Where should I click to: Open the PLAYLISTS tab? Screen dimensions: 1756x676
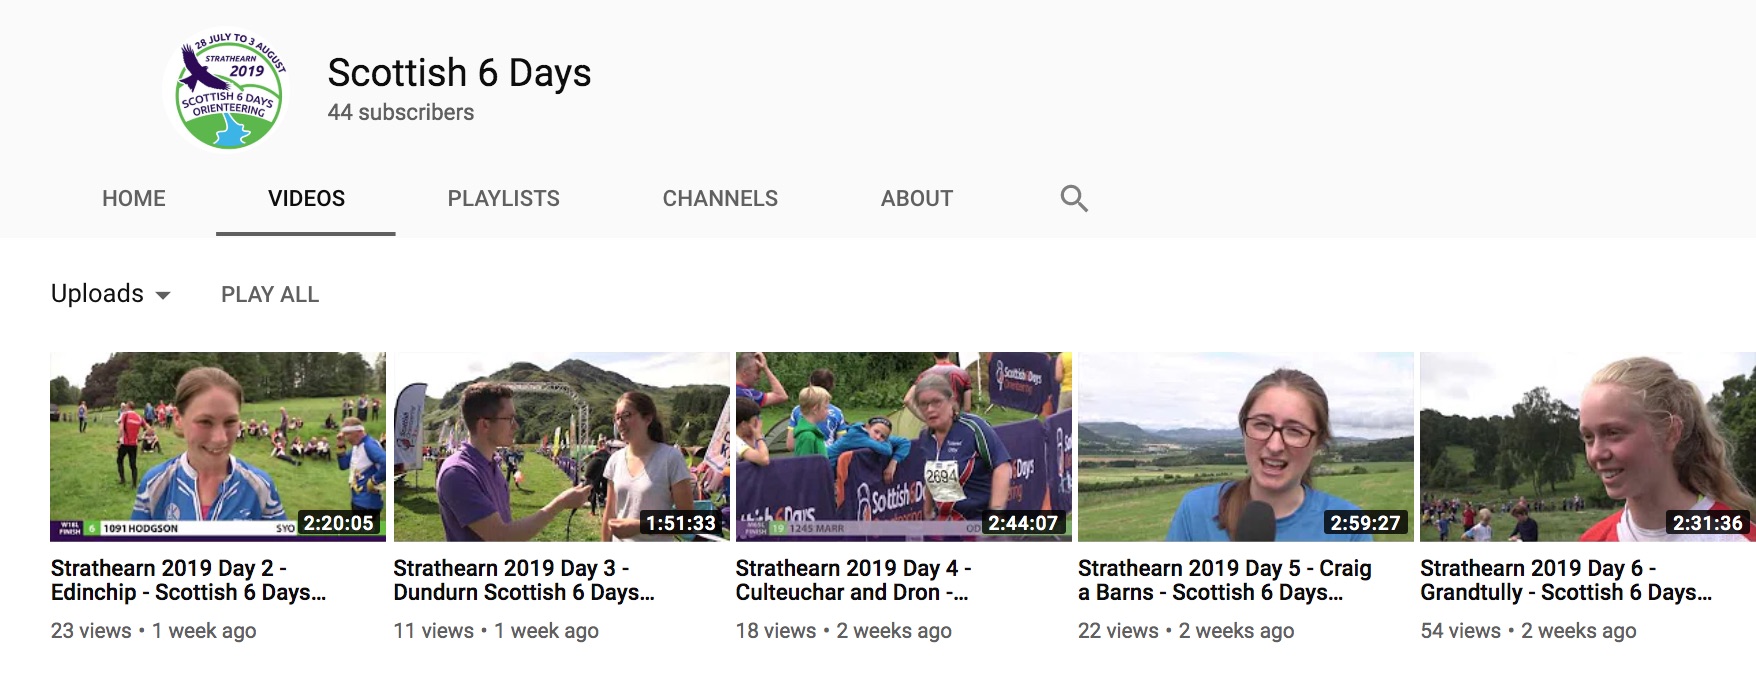click(x=504, y=198)
